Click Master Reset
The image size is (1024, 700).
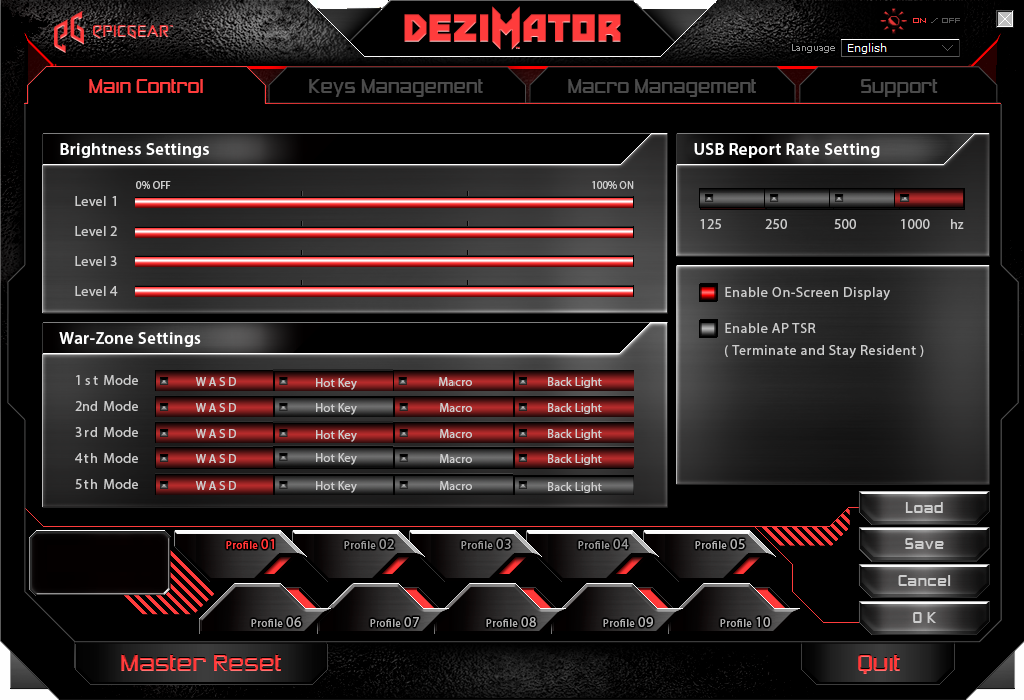tap(200, 663)
